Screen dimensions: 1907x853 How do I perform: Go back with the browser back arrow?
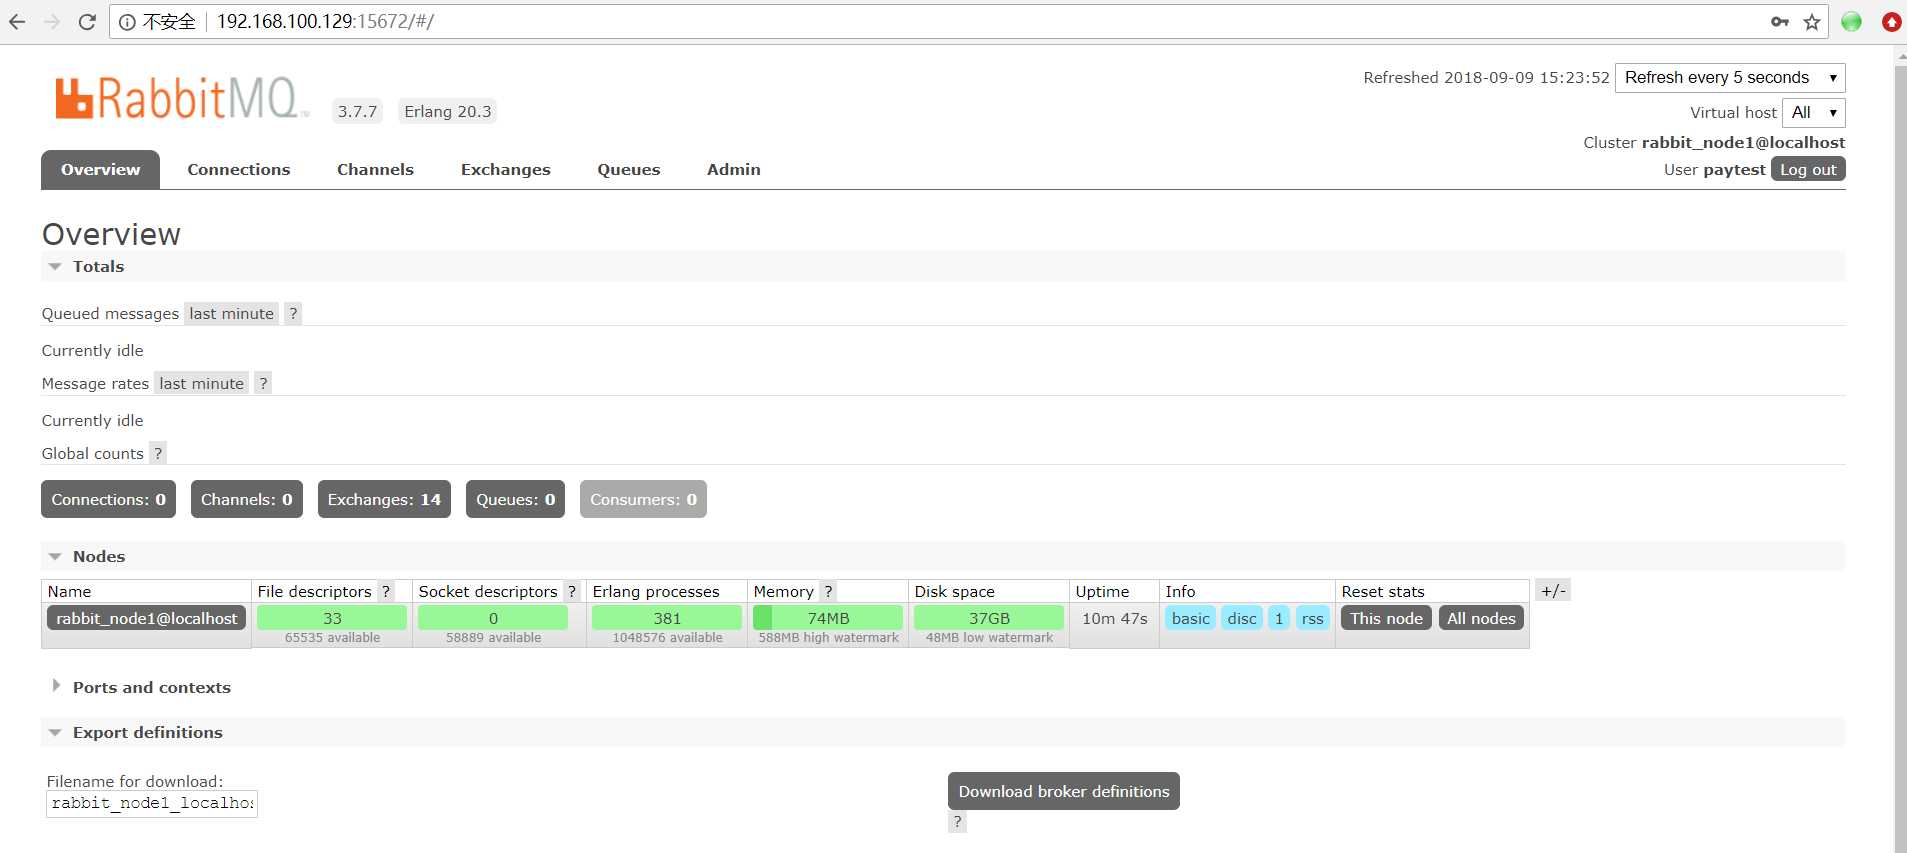[17, 22]
